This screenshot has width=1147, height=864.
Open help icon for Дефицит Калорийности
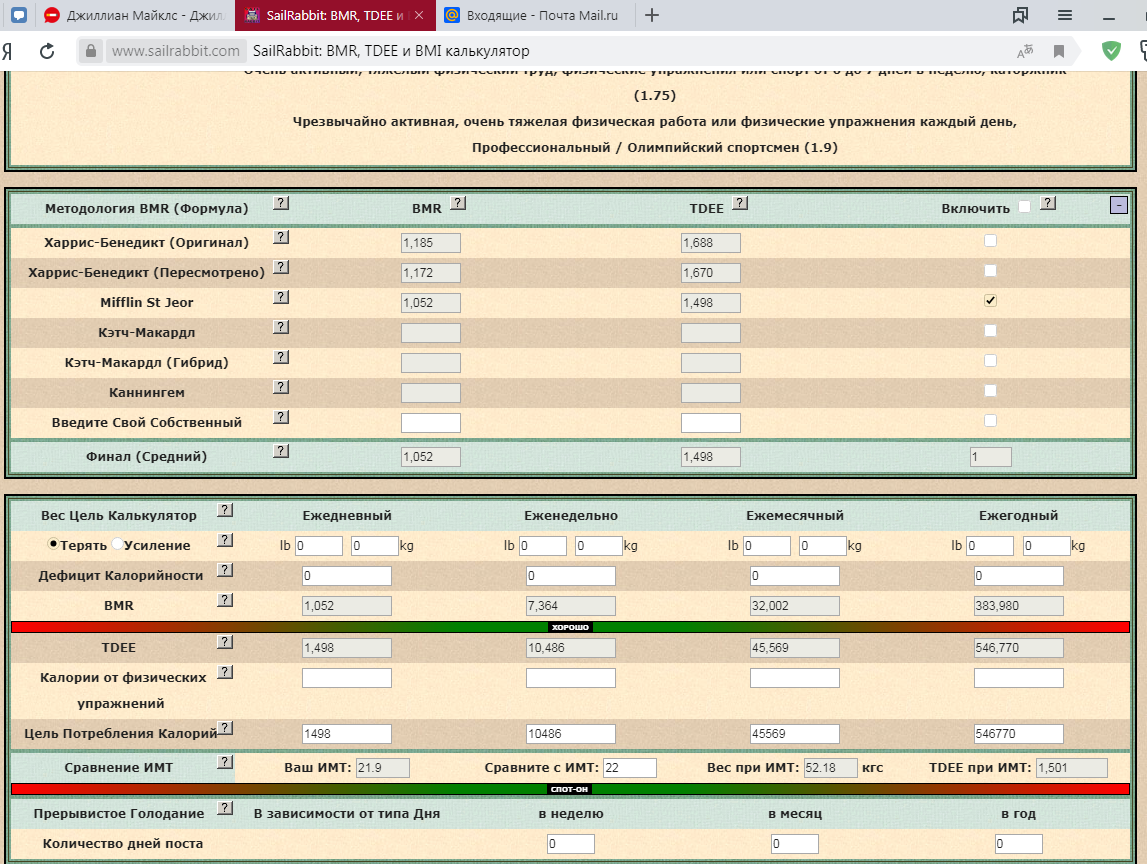[225, 570]
